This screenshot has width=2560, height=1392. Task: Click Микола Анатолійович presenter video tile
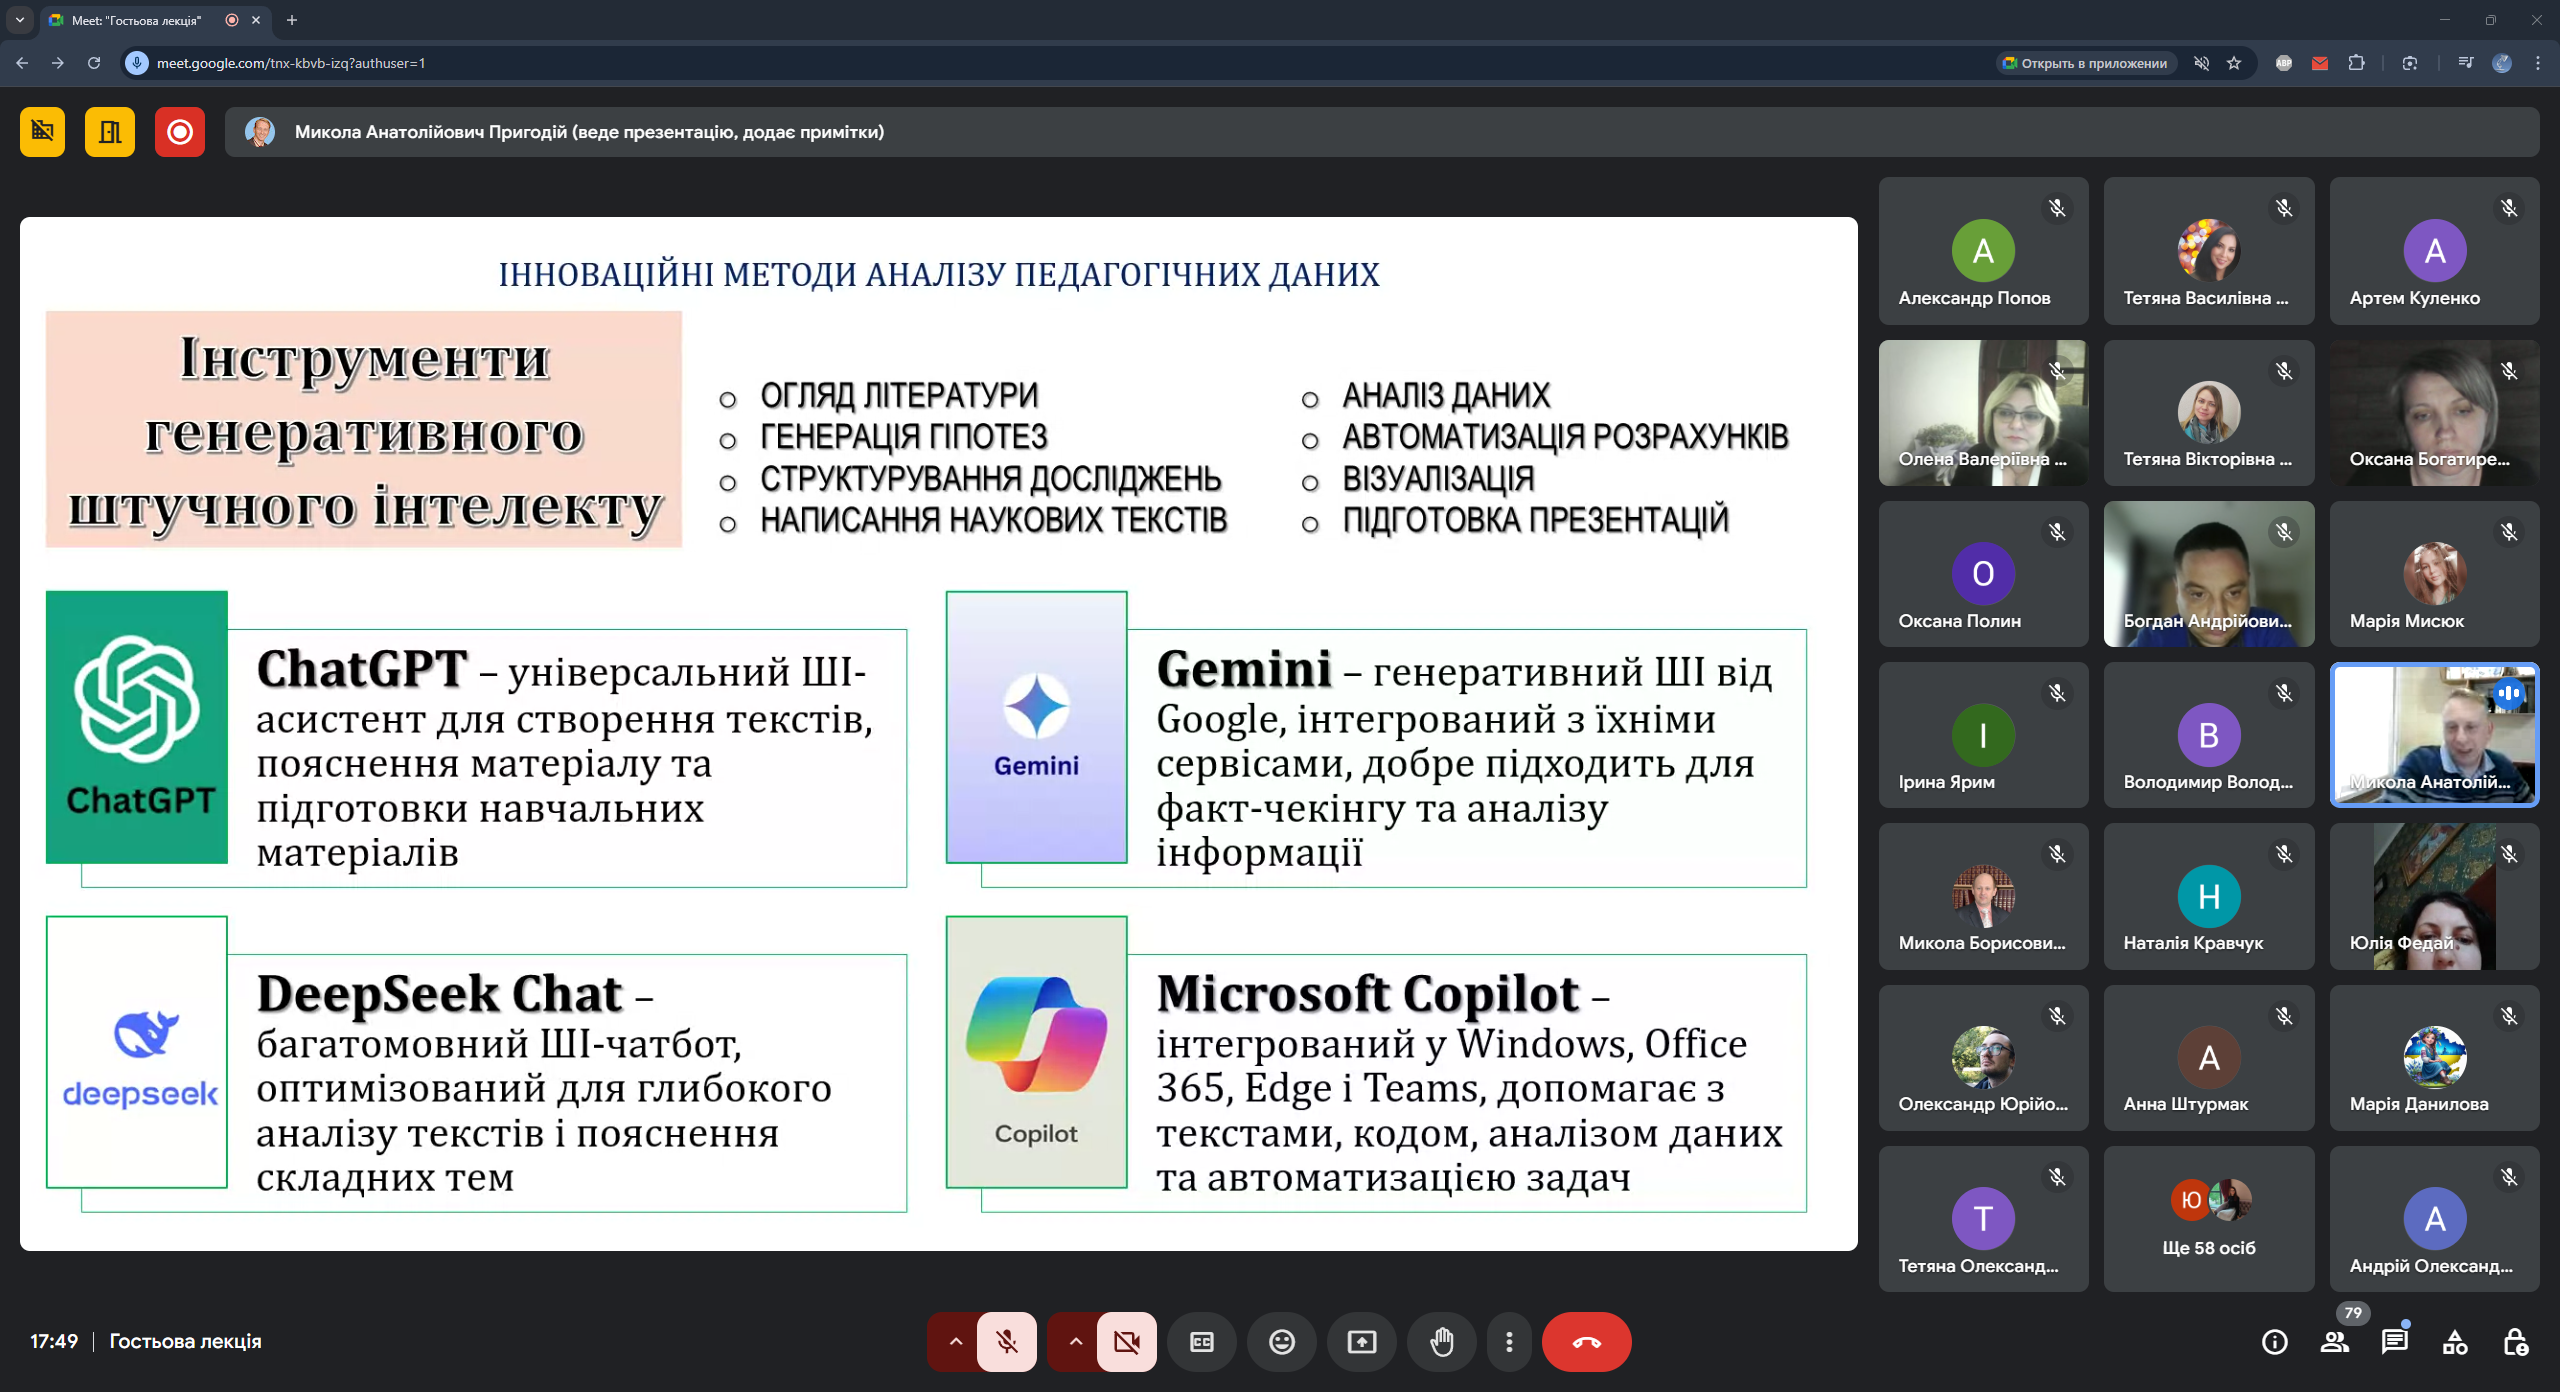tap(2434, 735)
